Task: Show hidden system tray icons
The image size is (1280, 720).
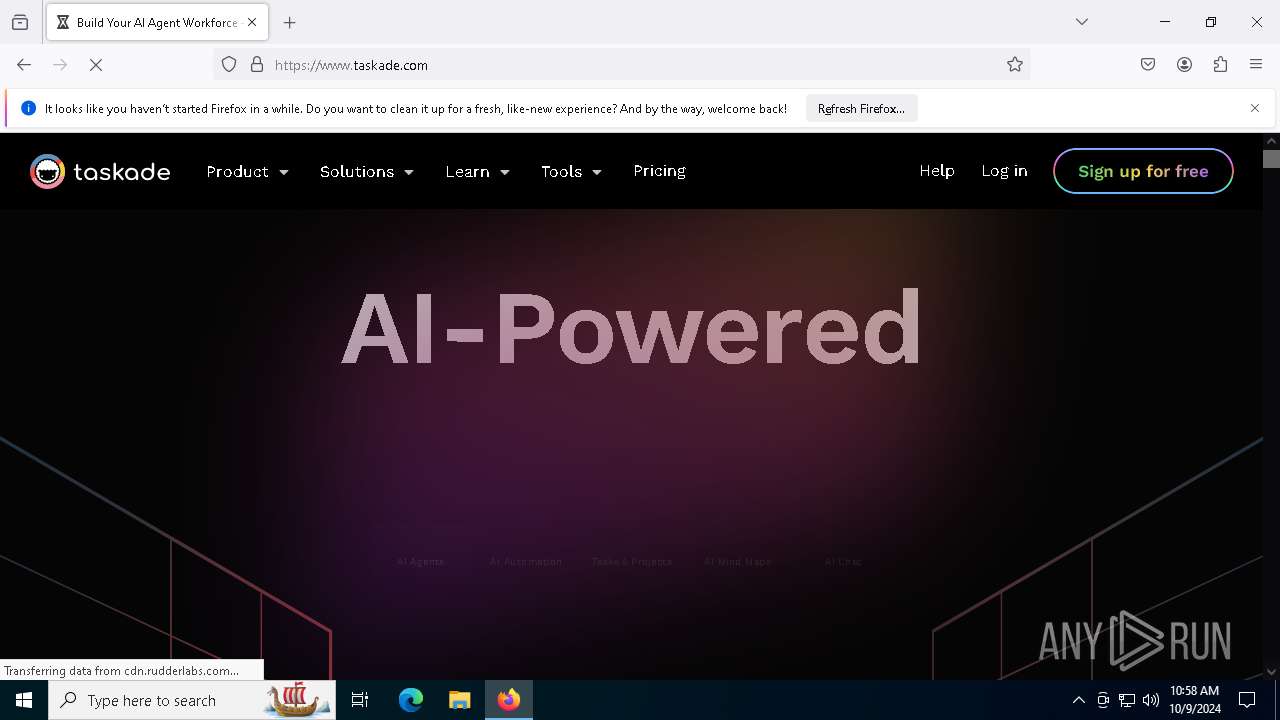Action: 1078,700
